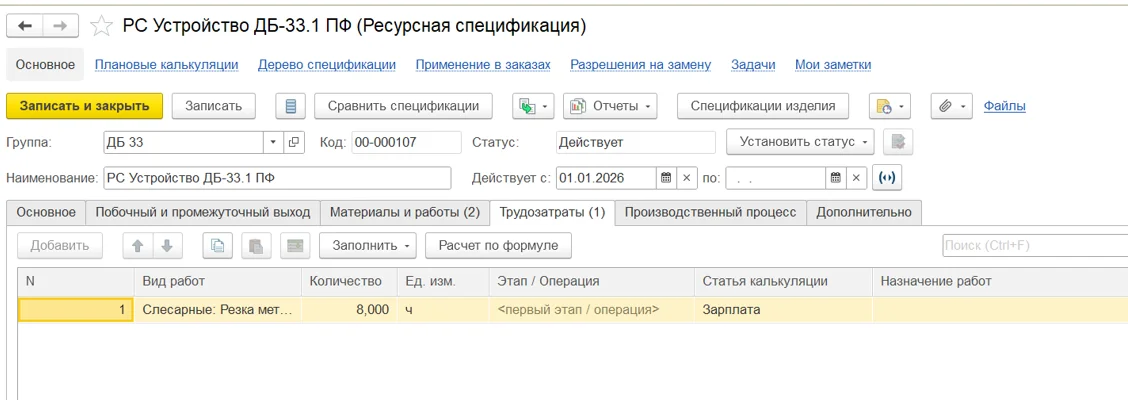Screen dimensions: 1128x400
Task: Click the Код field 00-000107
Action: click(x=406, y=142)
